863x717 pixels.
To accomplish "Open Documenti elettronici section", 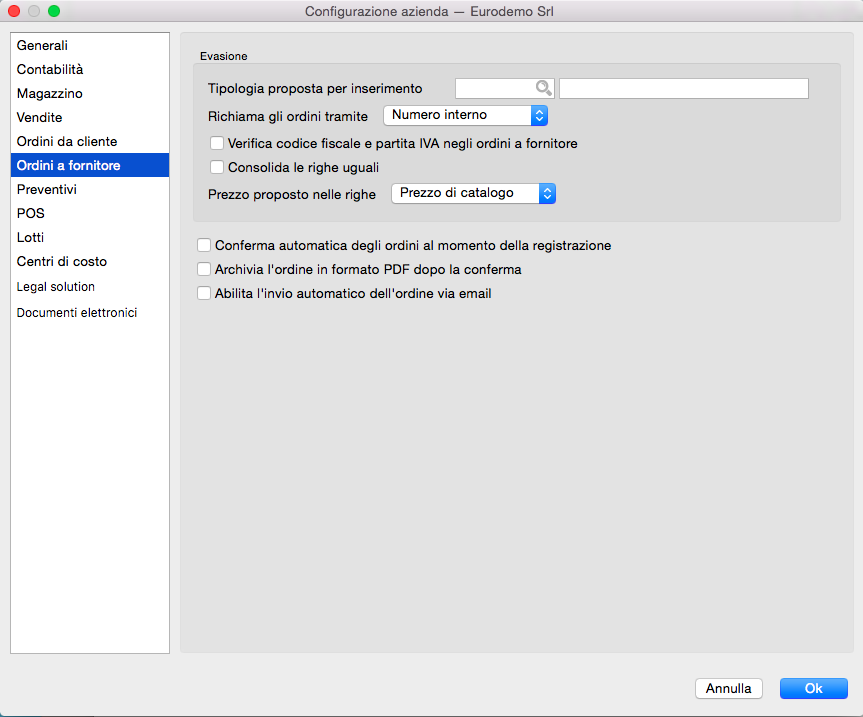I will click(77, 313).
